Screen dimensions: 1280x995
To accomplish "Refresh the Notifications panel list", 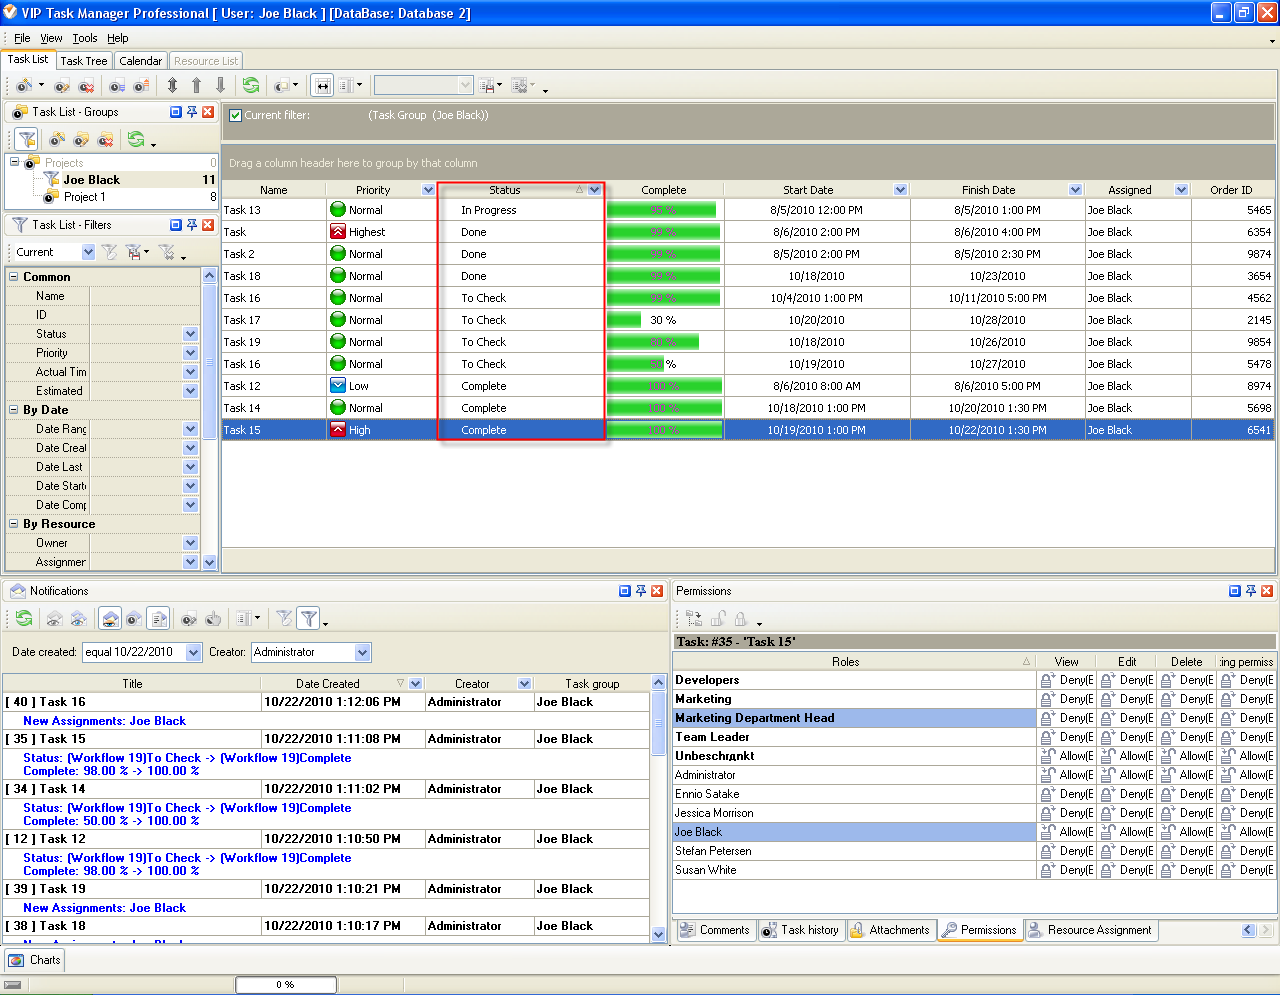I will click(x=24, y=619).
